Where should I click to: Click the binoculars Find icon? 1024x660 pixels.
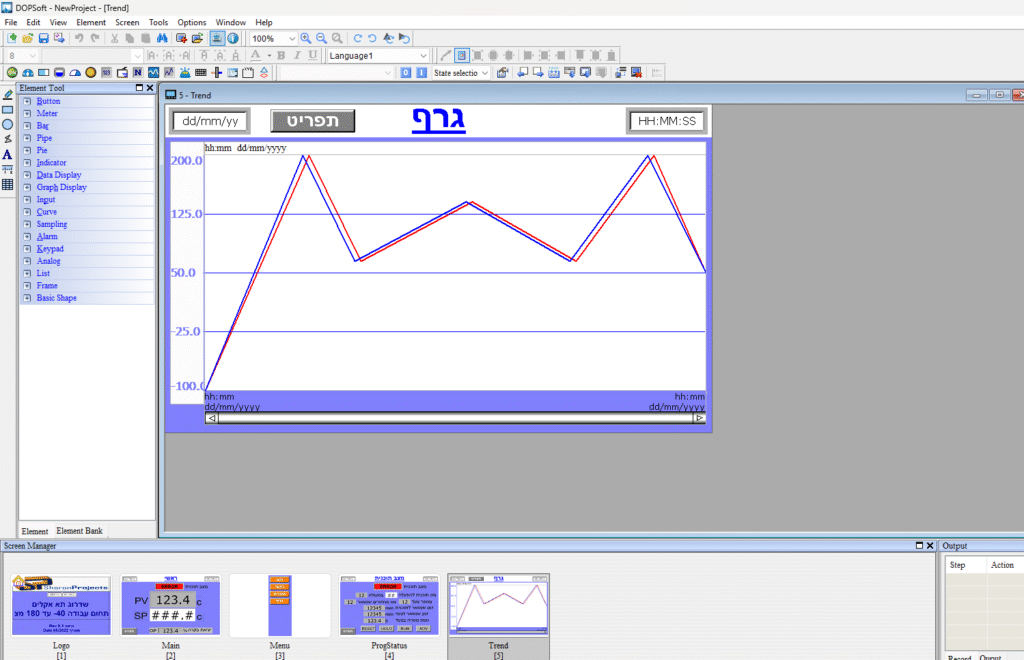pyautogui.click(x=161, y=38)
